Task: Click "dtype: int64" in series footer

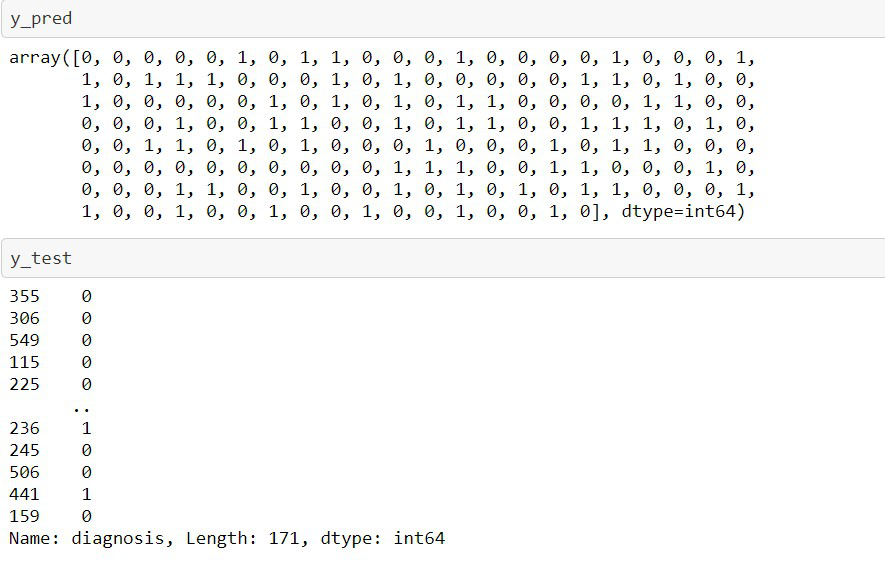Action: (x=383, y=538)
